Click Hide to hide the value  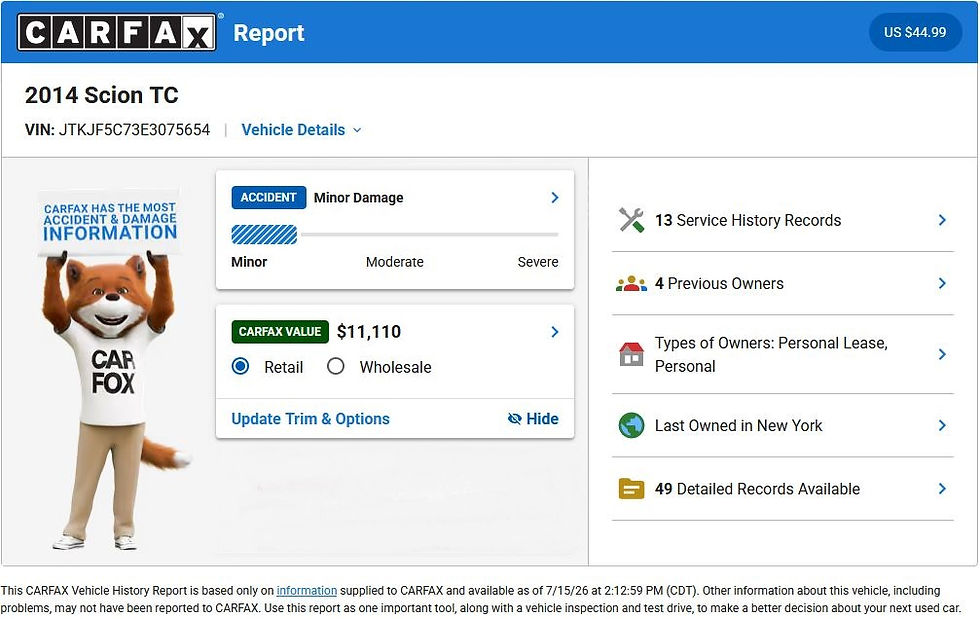point(533,419)
